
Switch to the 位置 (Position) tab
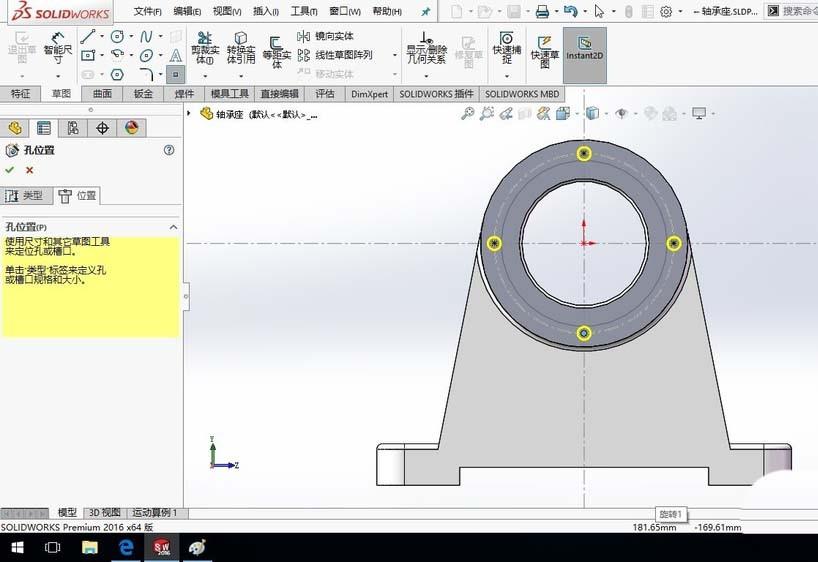point(77,196)
